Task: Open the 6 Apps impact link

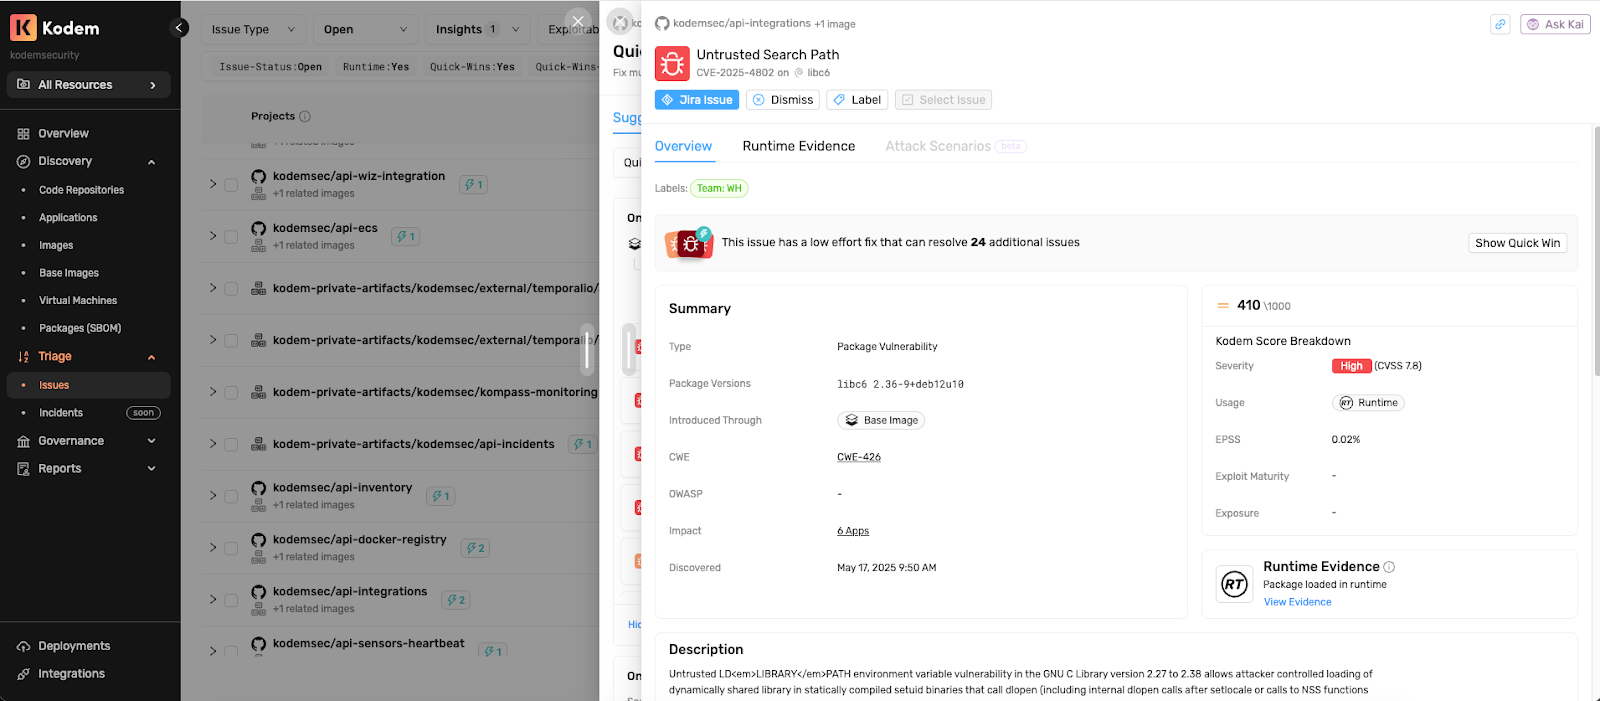Action: coord(853,531)
